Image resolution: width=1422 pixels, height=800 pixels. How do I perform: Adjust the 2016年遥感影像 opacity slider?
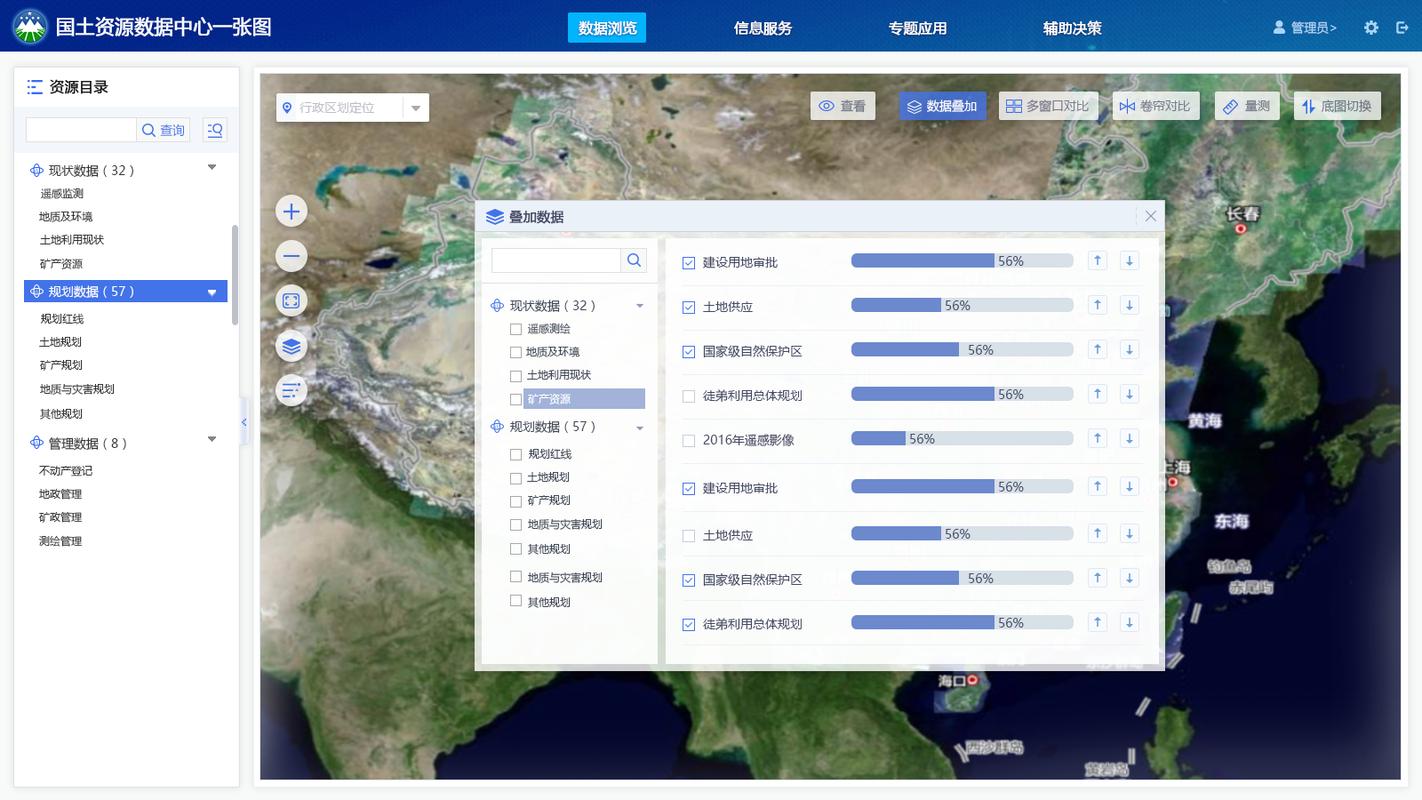(905, 439)
